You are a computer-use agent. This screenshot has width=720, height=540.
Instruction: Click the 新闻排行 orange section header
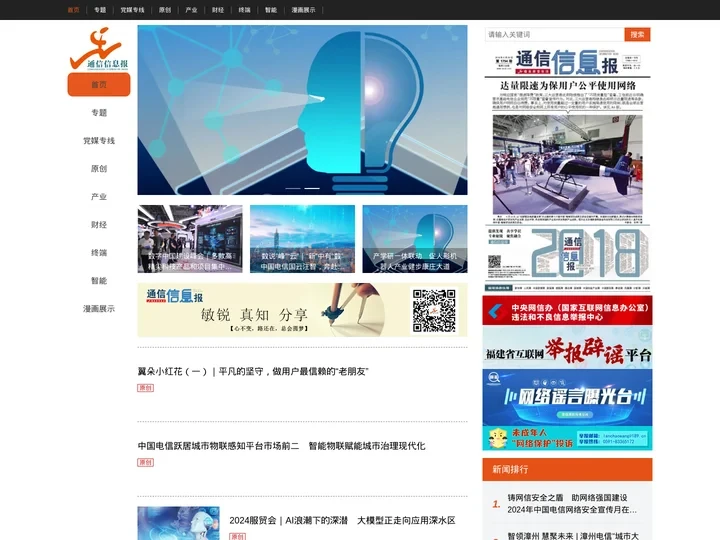click(568, 469)
